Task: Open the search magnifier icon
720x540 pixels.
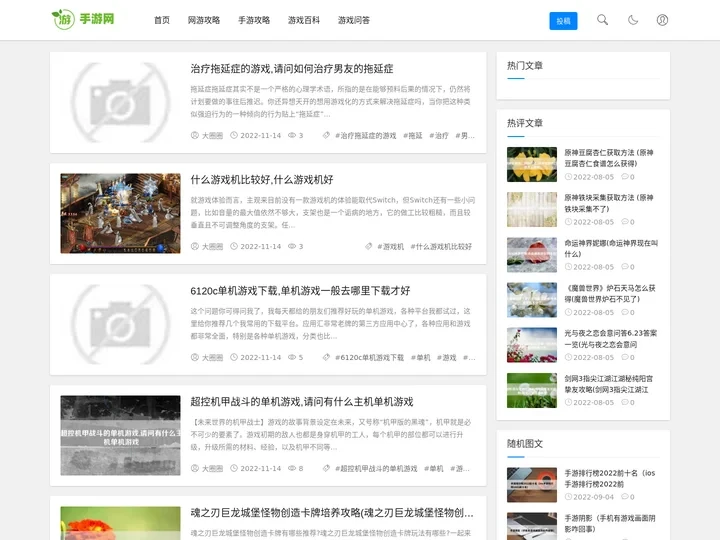Action: point(602,20)
